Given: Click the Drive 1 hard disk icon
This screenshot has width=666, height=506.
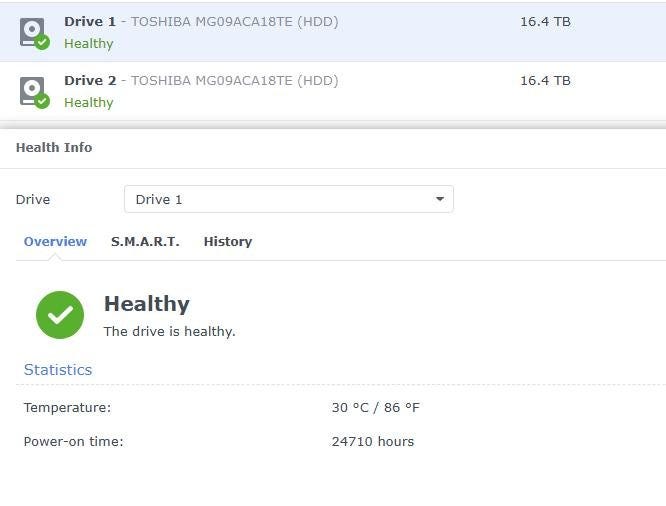Looking at the screenshot, I should pyautogui.click(x=33, y=32).
